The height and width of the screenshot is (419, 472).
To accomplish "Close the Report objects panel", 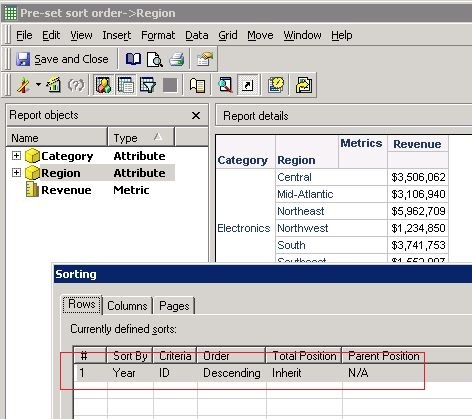I will point(196,116).
